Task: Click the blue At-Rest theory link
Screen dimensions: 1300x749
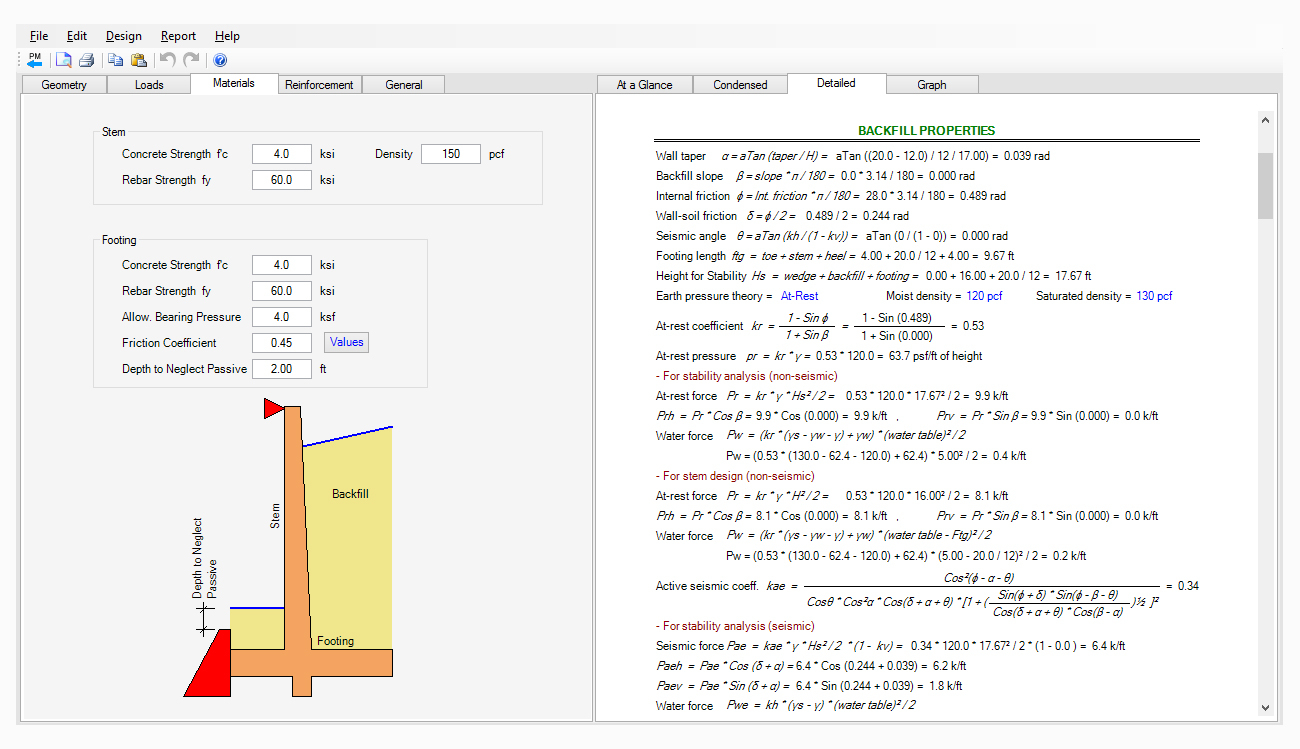Action: [799, 296]
